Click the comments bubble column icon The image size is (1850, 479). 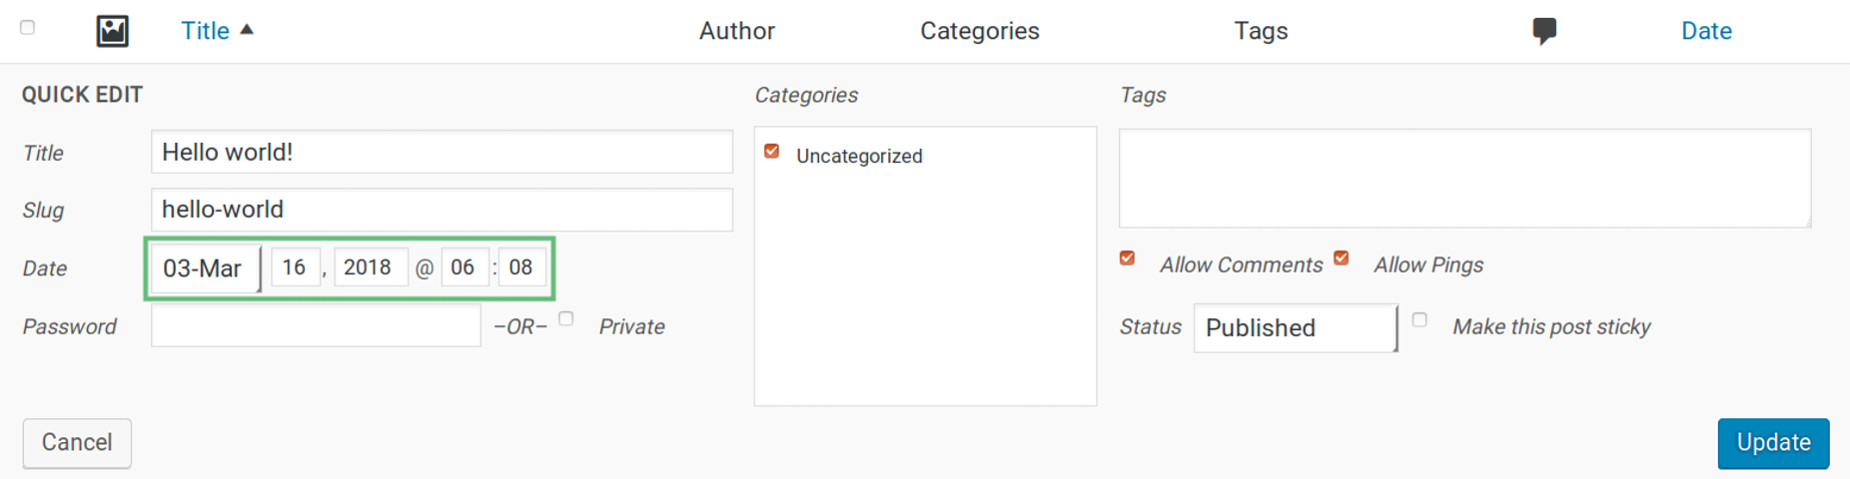pyautogui.click(x=1544, y=31)
